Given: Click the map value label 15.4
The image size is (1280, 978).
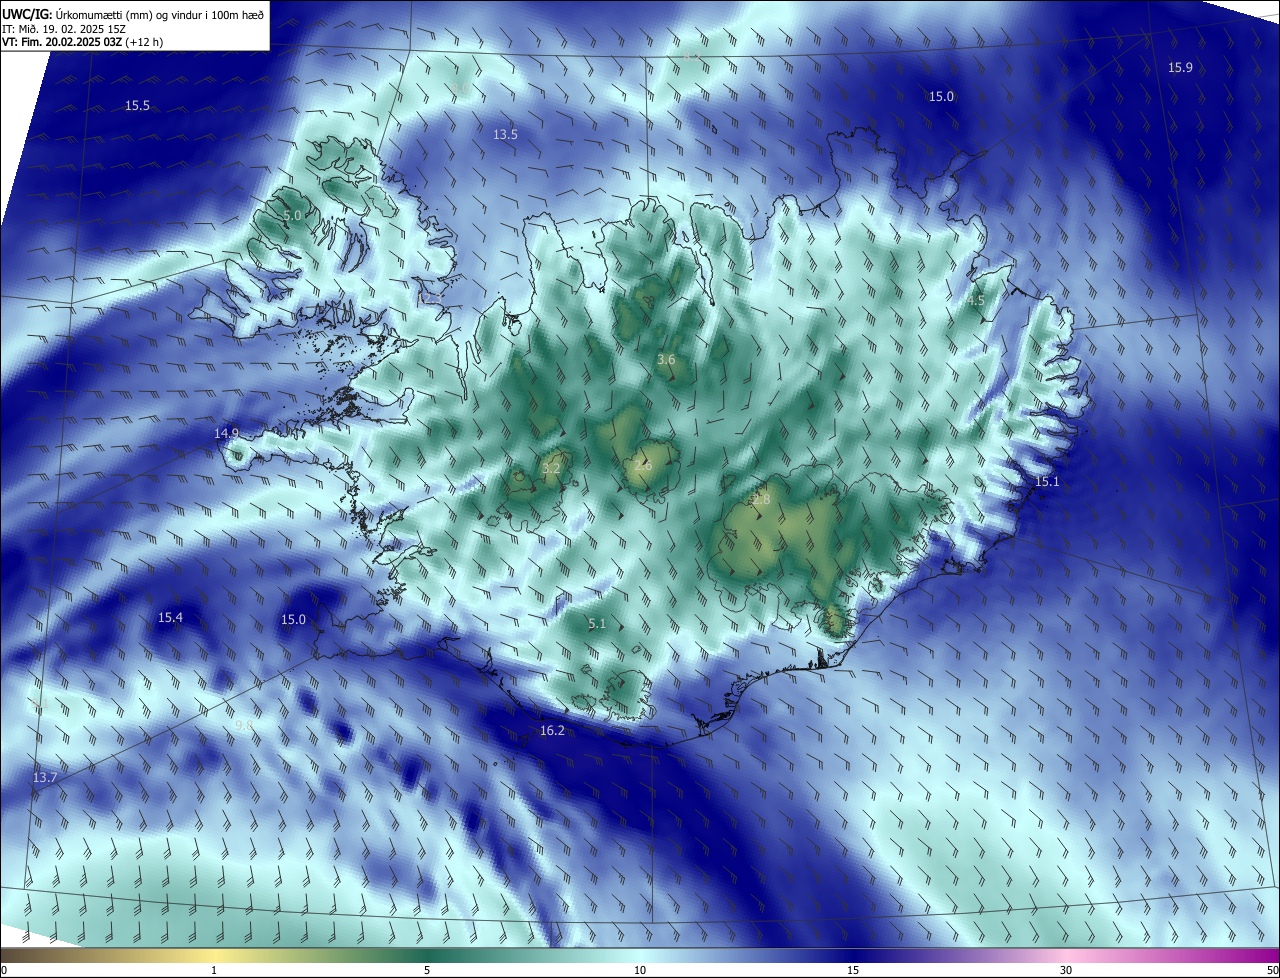Looking at the screenshot, I should tap(170, 618).
